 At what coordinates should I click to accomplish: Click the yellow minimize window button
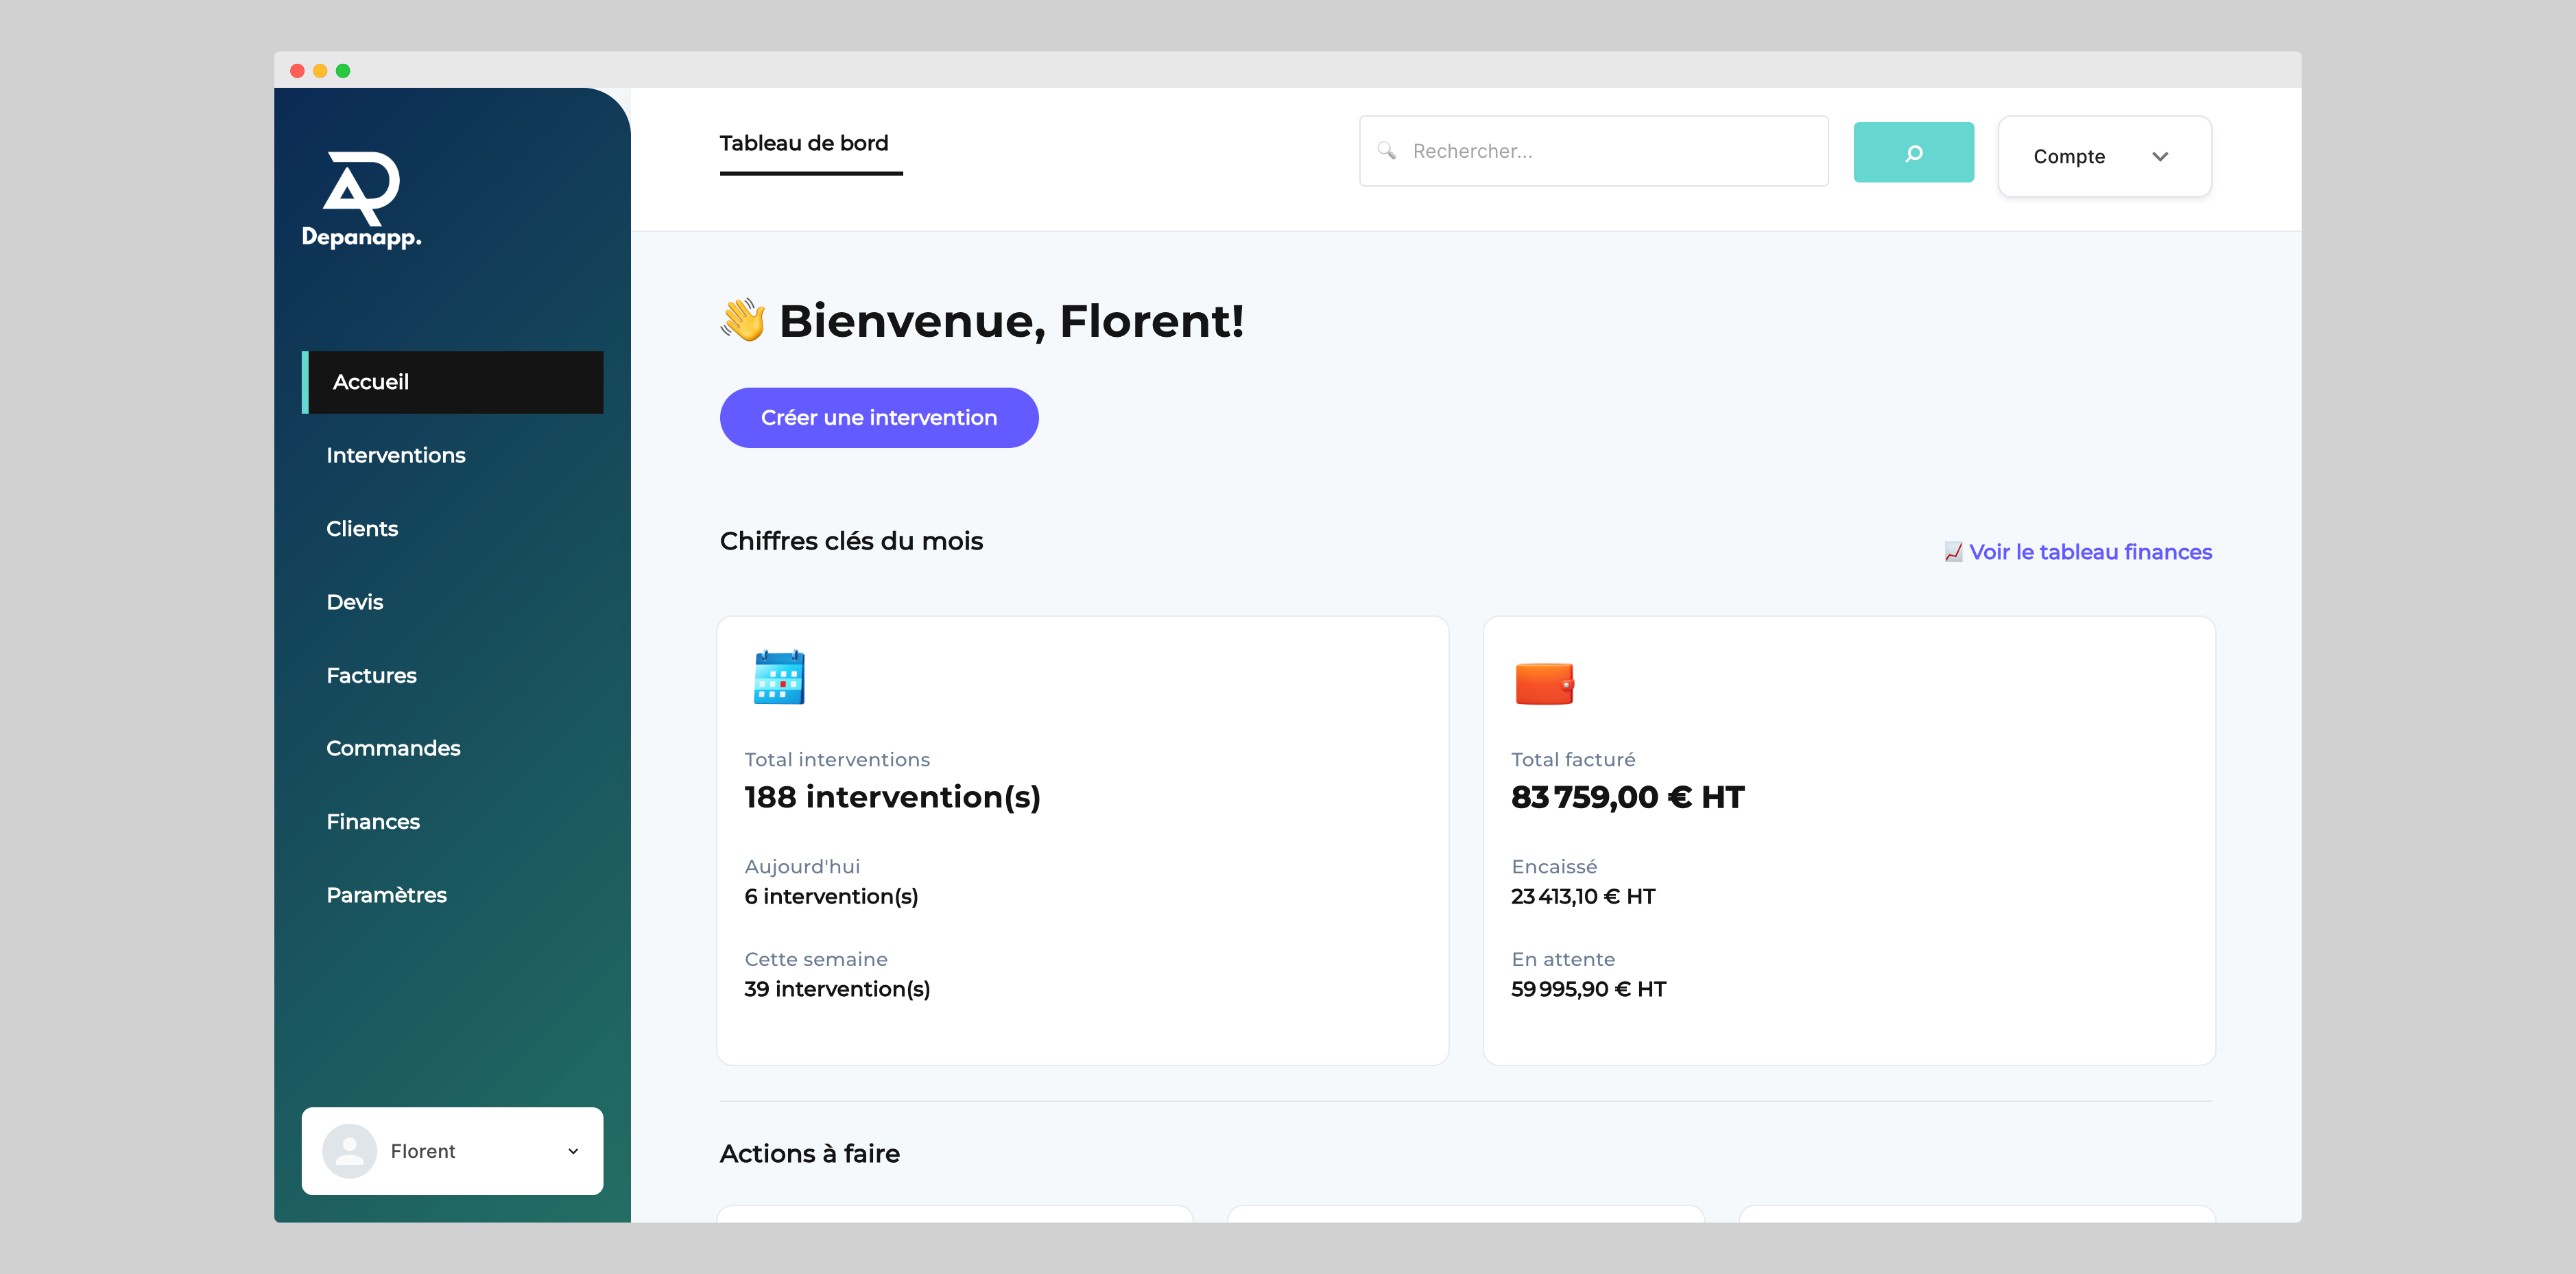click(320, 71)
